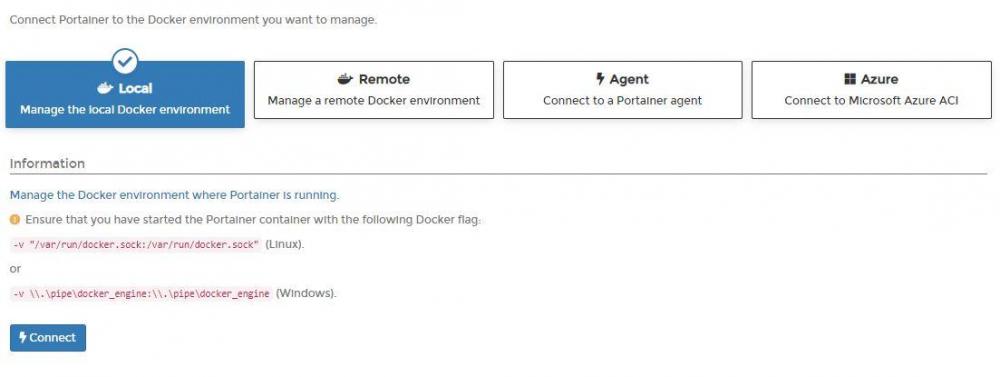
Task: Click the Docker whale icon on Local tile
Action: point(105,88)
